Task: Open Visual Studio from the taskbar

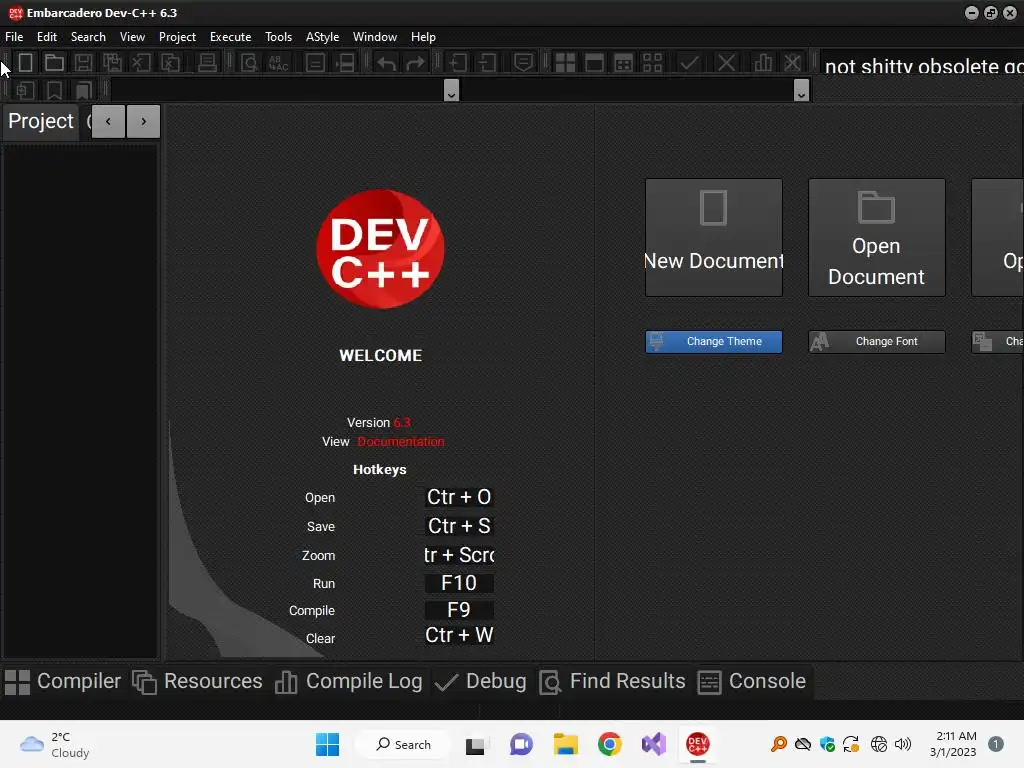Action: tap(654, 744)
